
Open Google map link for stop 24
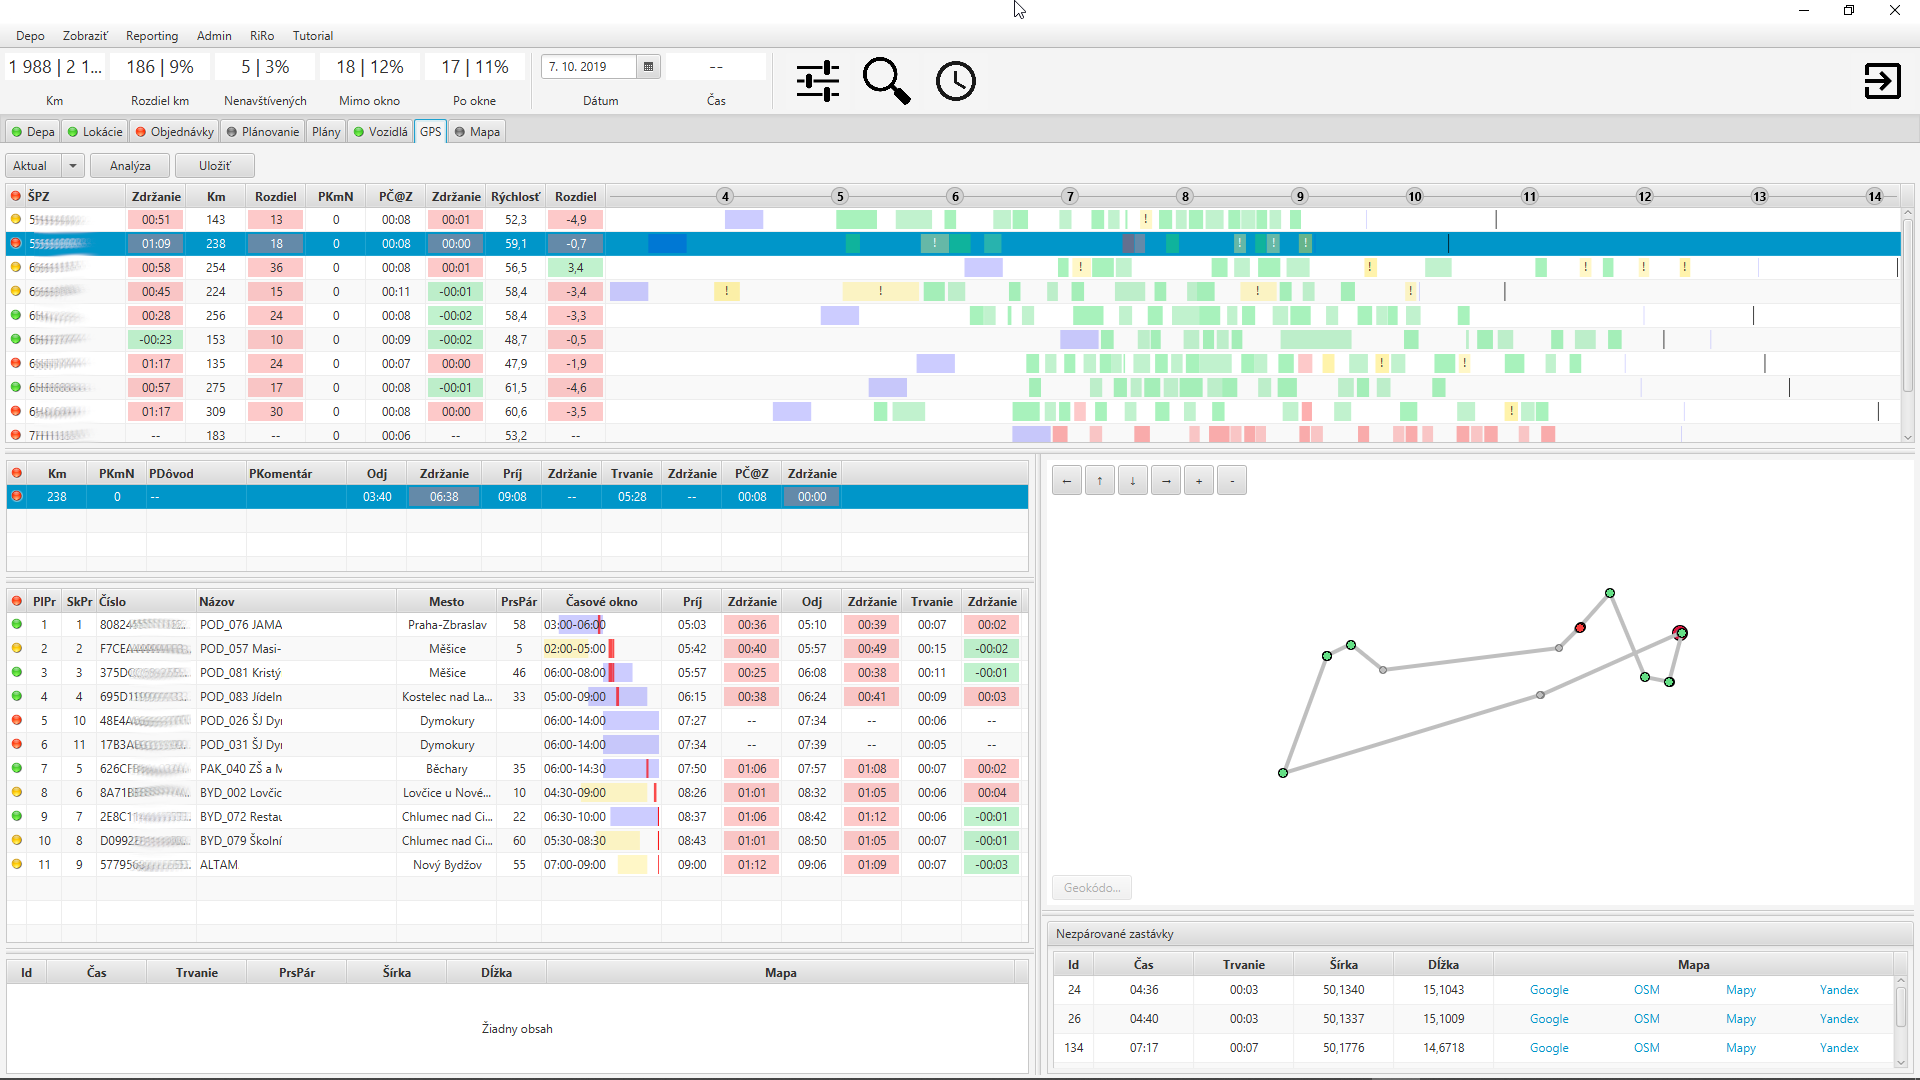click(1549, 989)
